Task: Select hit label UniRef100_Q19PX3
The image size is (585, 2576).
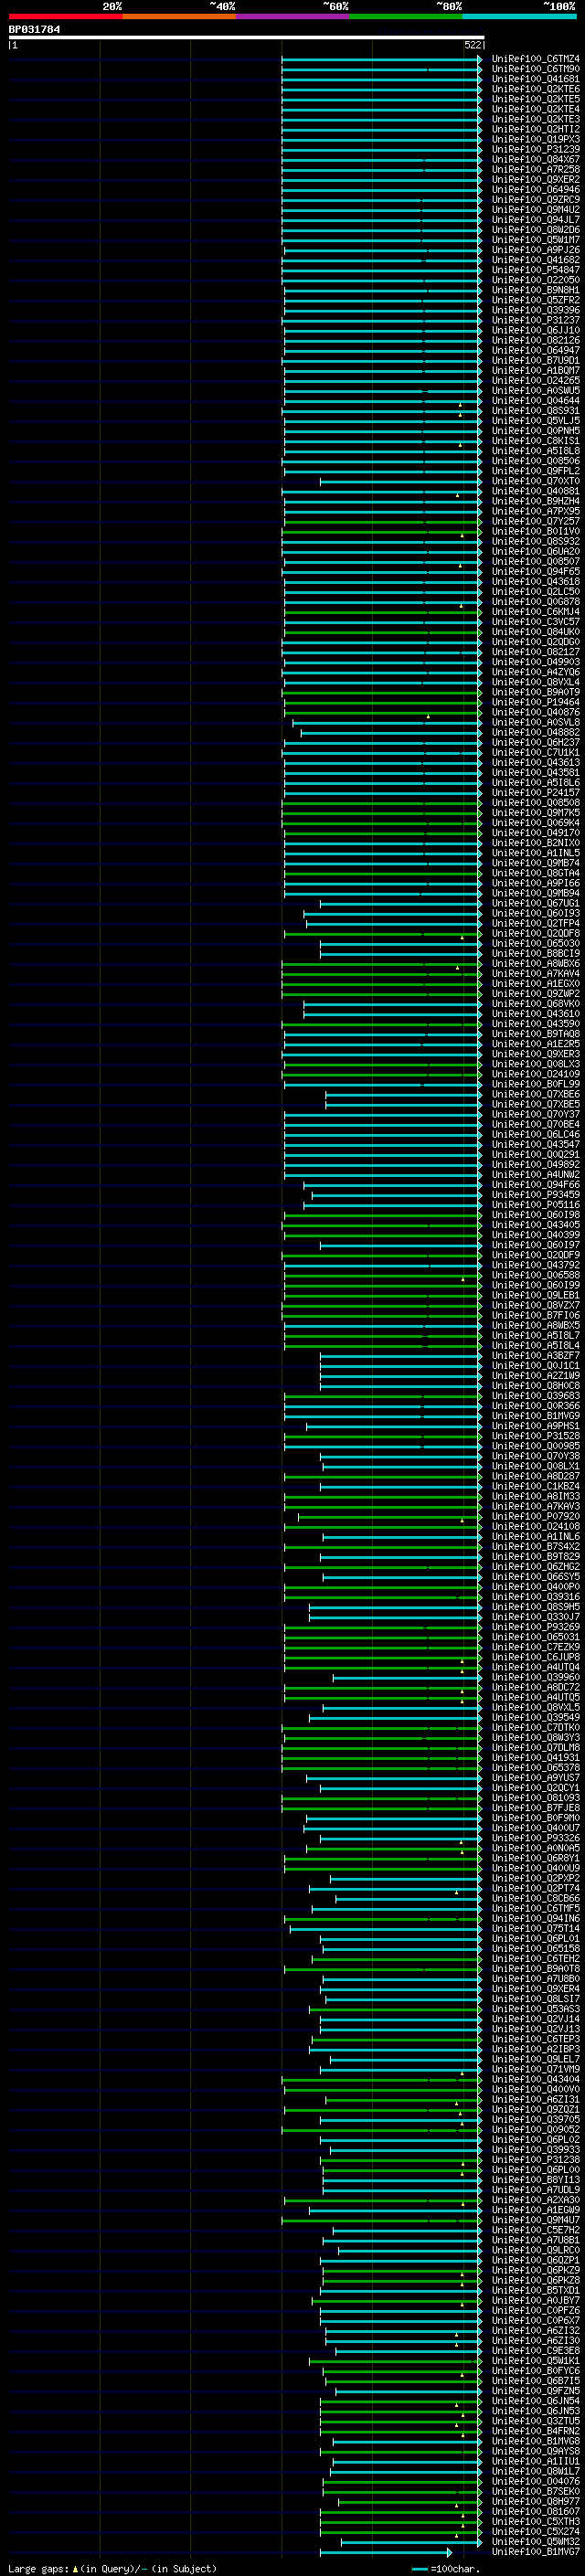Action: [x=535, y=140]
